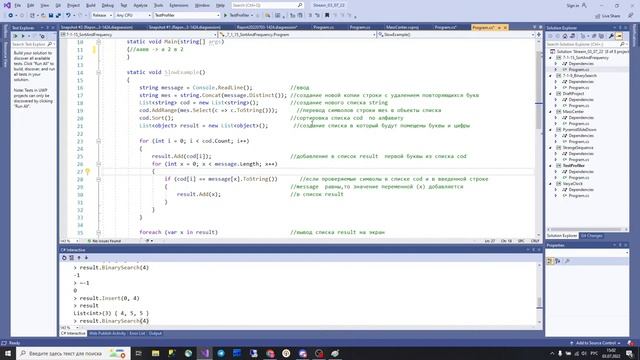640x360 pixels.
Task: Click the Visual Studio logo icon
Action: tap(7, 5)
